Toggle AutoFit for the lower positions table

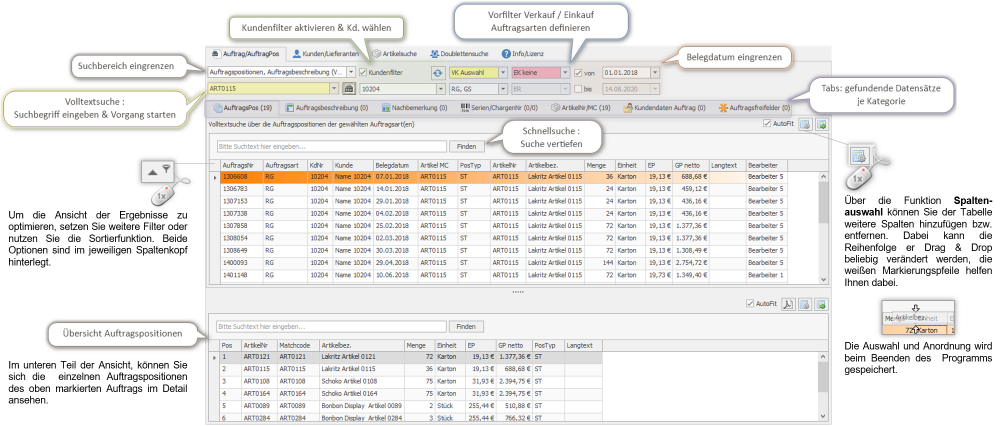coord(750,304)
